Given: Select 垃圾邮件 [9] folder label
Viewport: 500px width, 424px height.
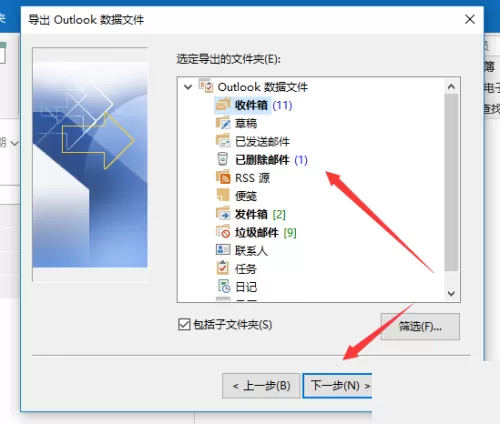Looking at the screenshot, I should coord(265,232).
